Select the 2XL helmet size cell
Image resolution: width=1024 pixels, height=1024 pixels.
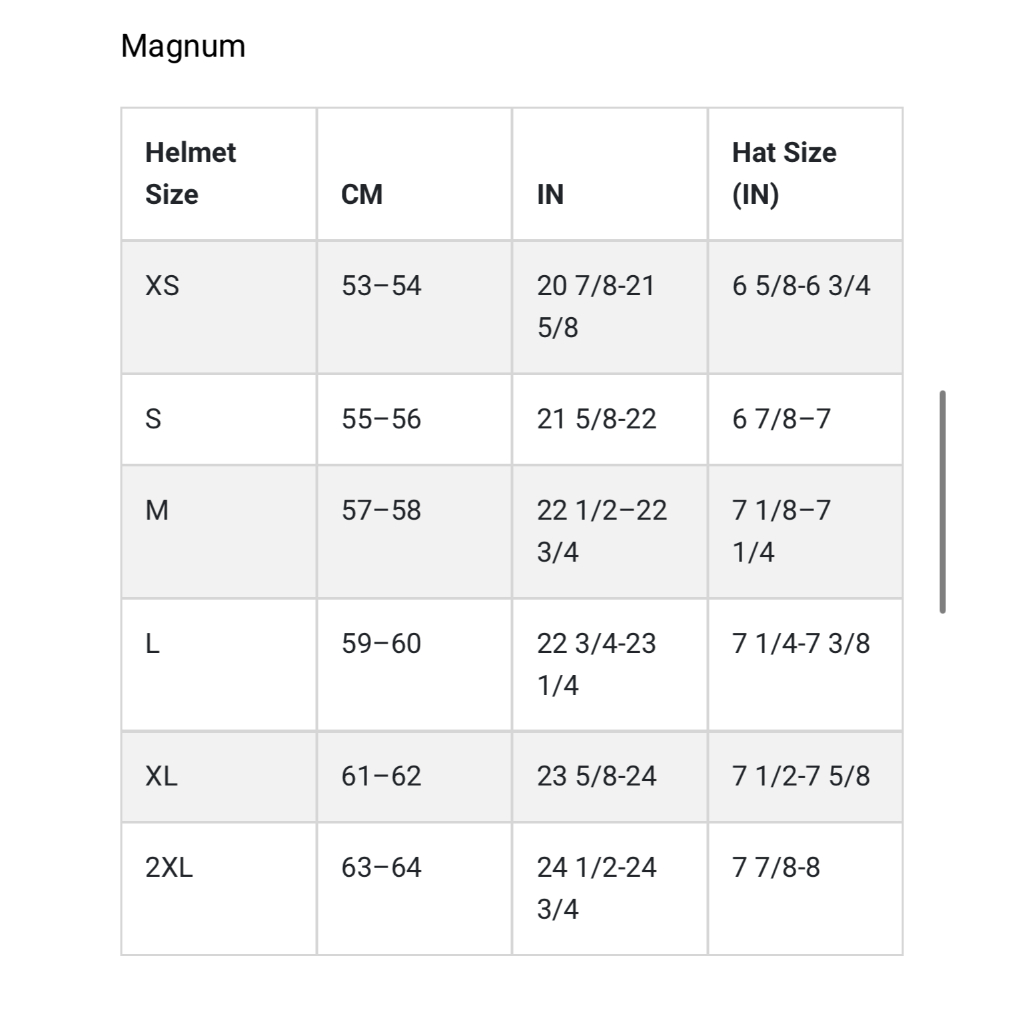coord(219,889)
